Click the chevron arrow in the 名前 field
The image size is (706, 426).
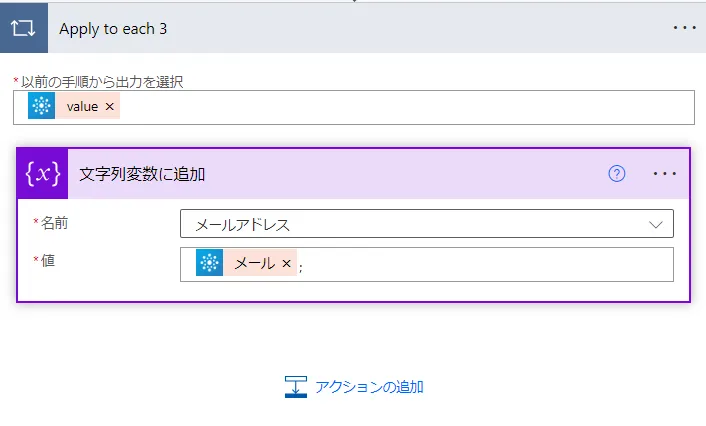656,224
